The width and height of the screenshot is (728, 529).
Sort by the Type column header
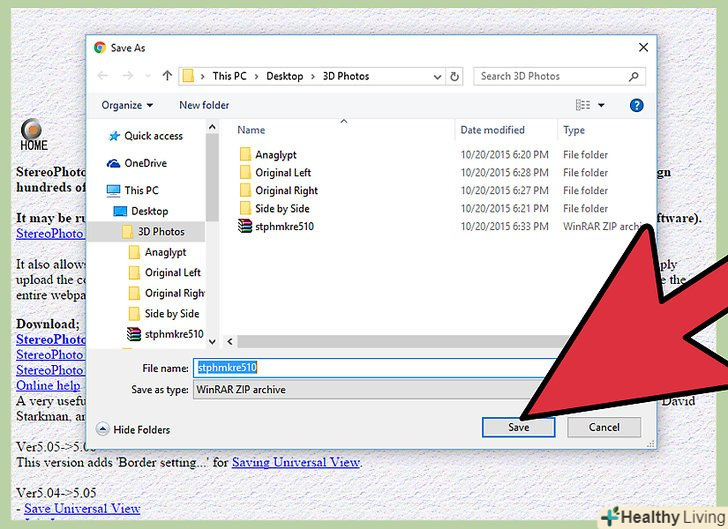(x=574, y=130)
